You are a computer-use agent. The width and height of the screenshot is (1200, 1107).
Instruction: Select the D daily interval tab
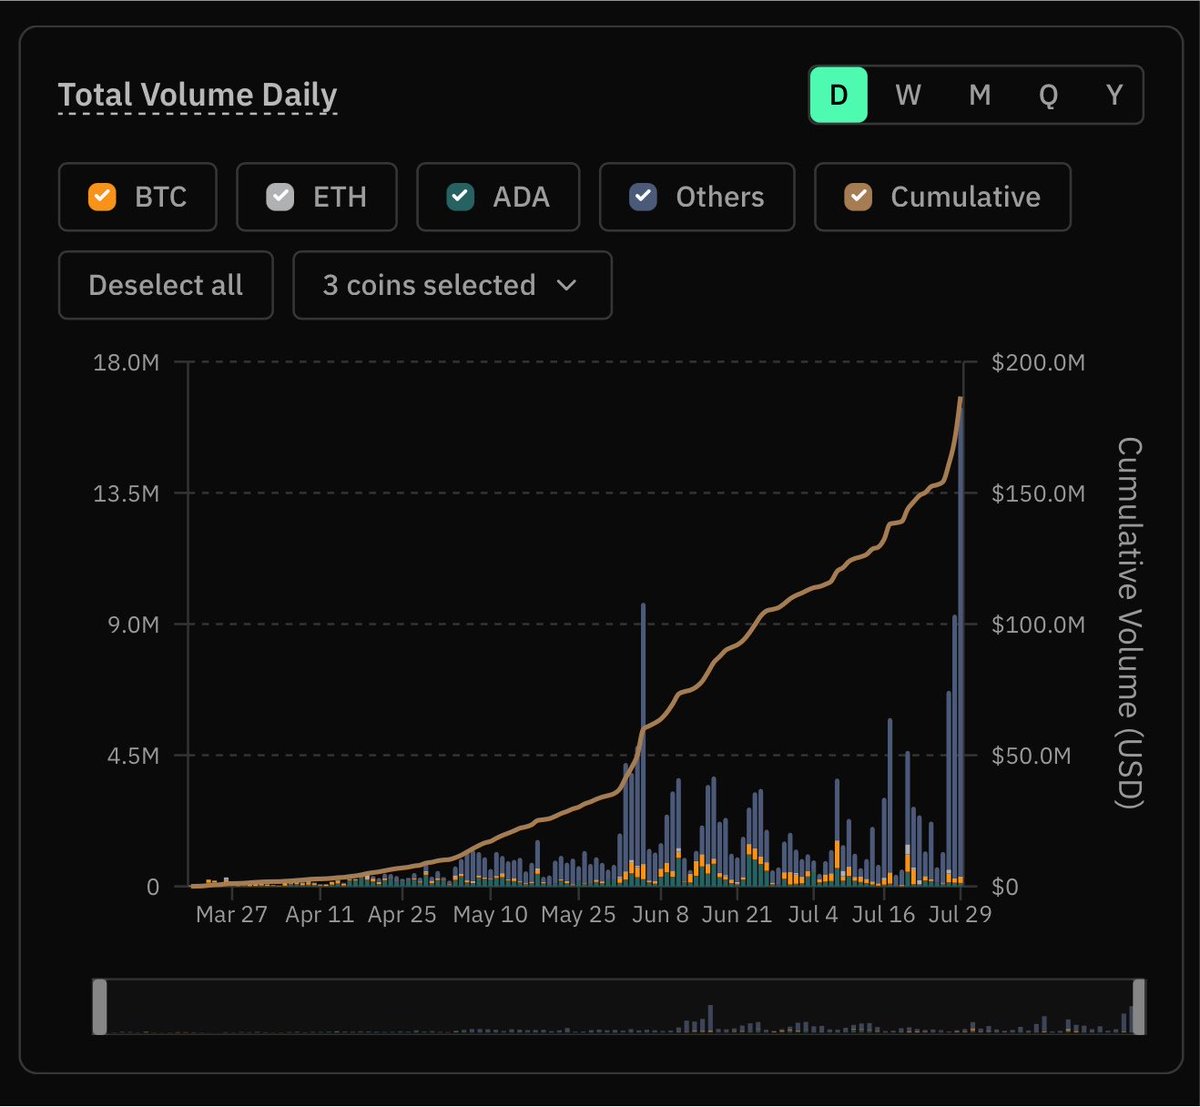pos(838,95)
